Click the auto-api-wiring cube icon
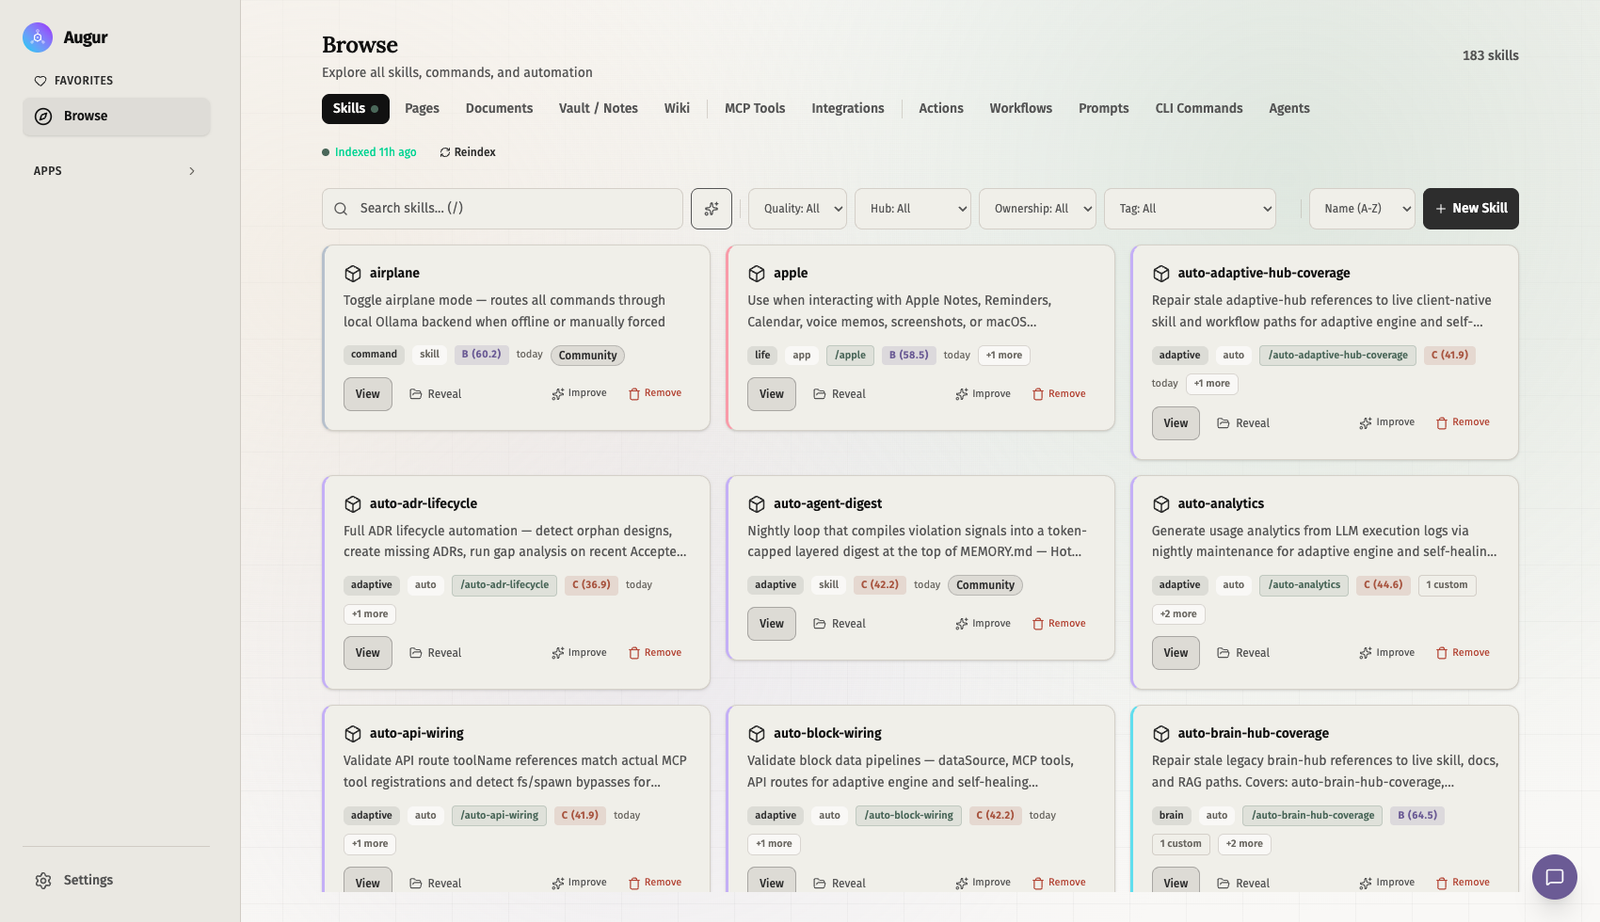Image resolution: width=1600 pixels, height=922 pixels. point(352,734)
